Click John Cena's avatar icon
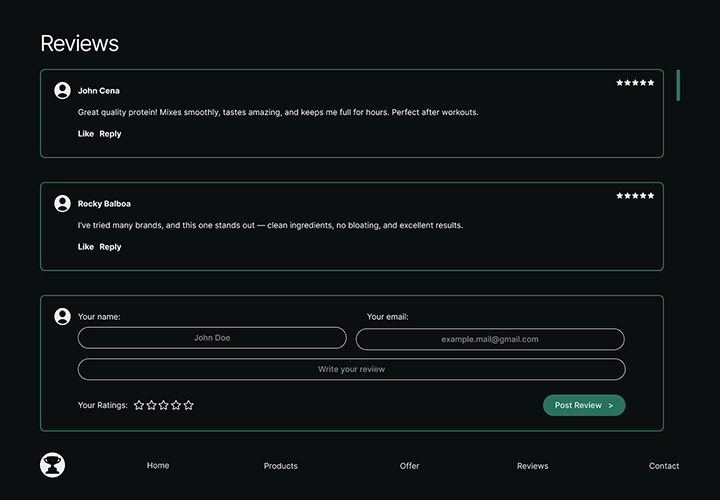 coord(62,90)
